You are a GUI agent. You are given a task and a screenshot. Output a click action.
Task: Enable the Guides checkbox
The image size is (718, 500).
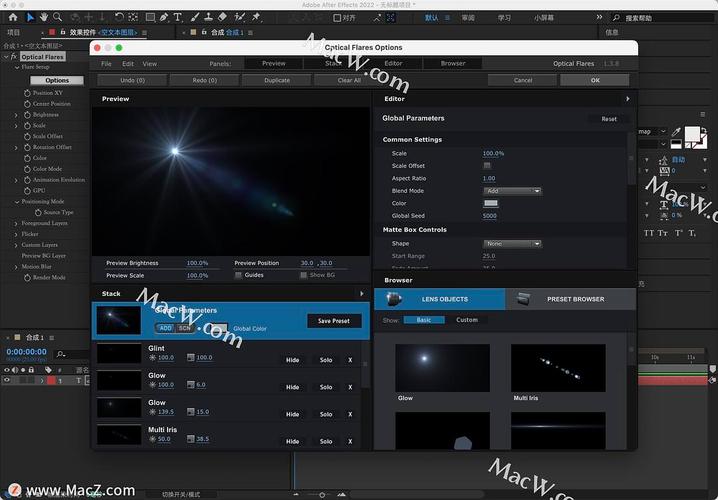(x=238, y=275)
